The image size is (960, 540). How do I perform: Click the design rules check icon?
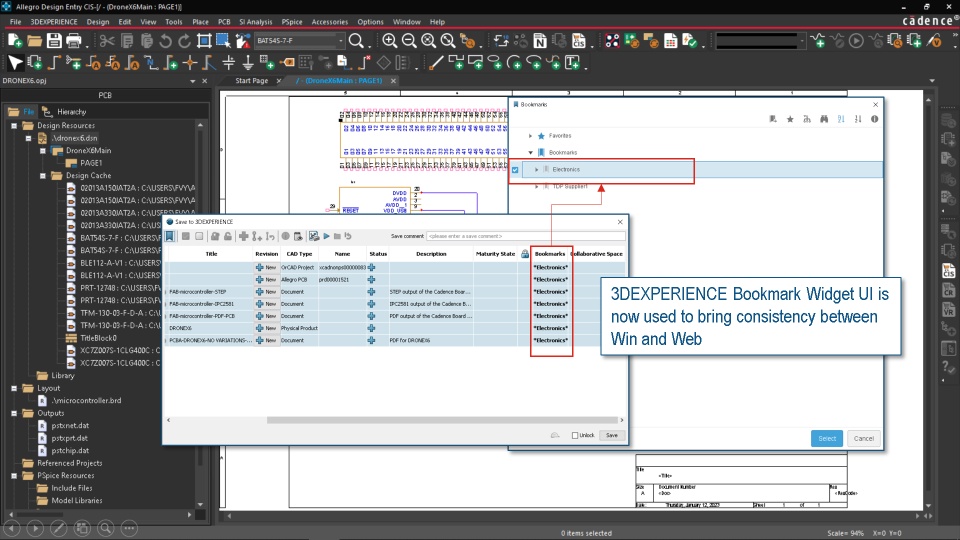[x=690, y=41]
